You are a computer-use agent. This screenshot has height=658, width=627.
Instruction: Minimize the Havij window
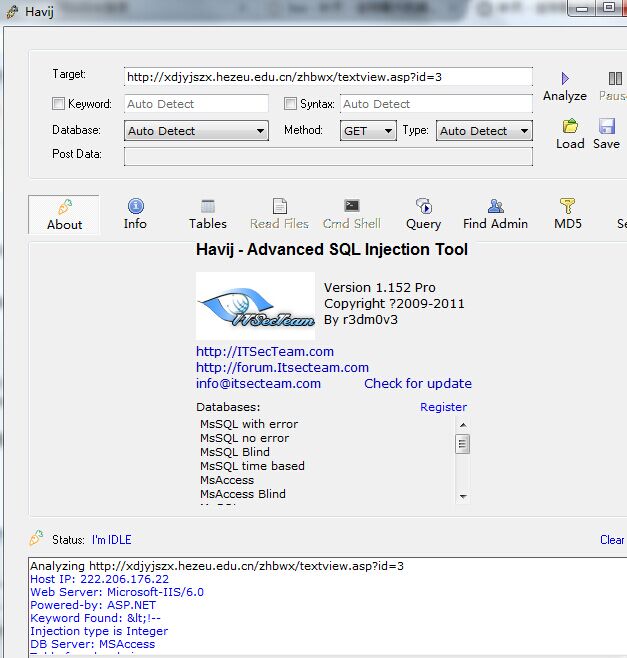coord(582,8)
